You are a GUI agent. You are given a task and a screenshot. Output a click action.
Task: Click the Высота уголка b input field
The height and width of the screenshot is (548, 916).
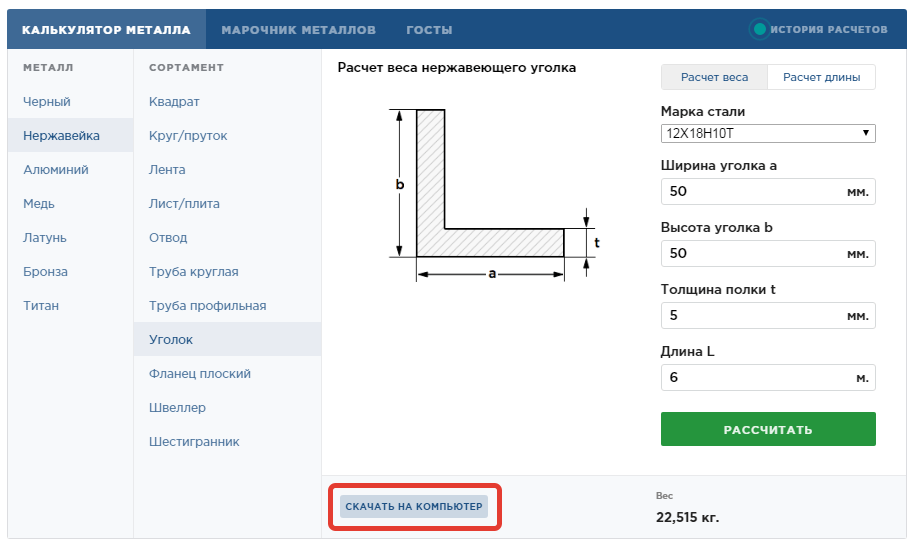(768, 254)
